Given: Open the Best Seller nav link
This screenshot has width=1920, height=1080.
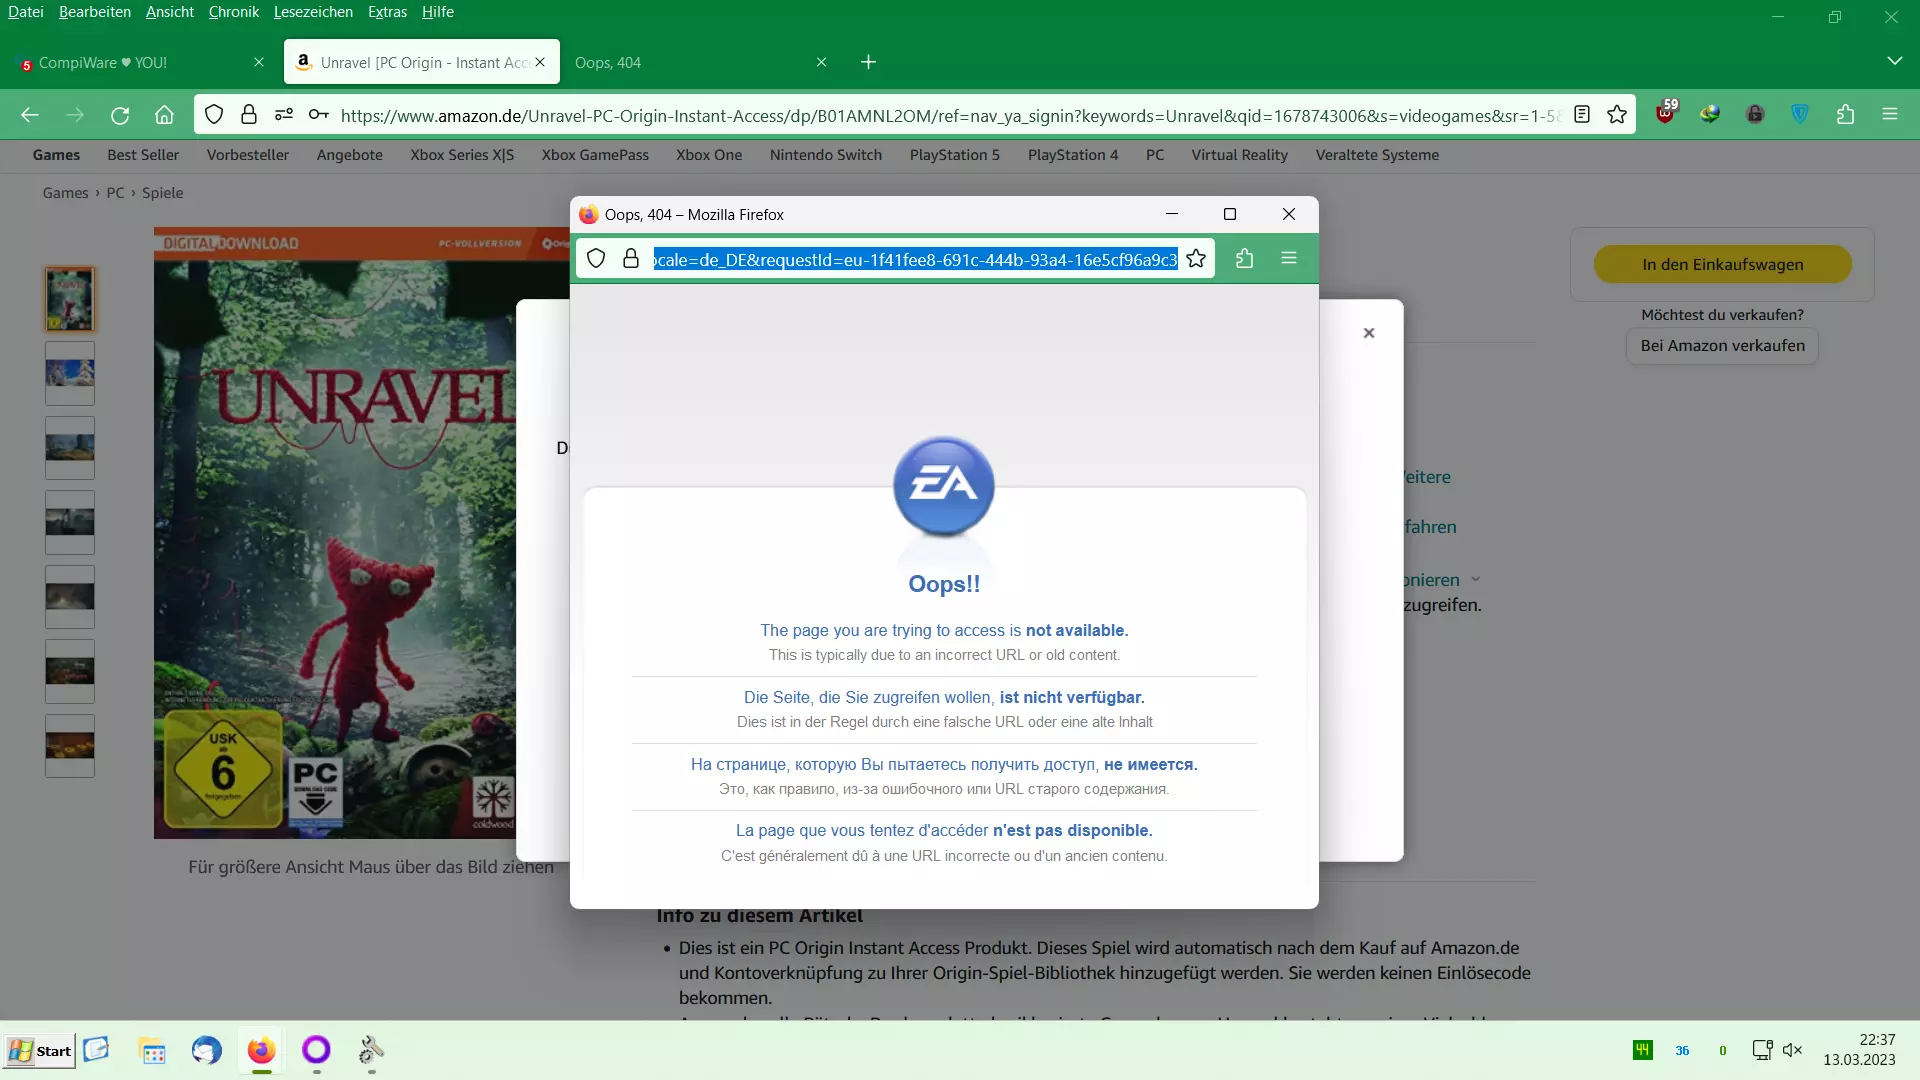Looking at the screenshot, I should click(143, 155).
